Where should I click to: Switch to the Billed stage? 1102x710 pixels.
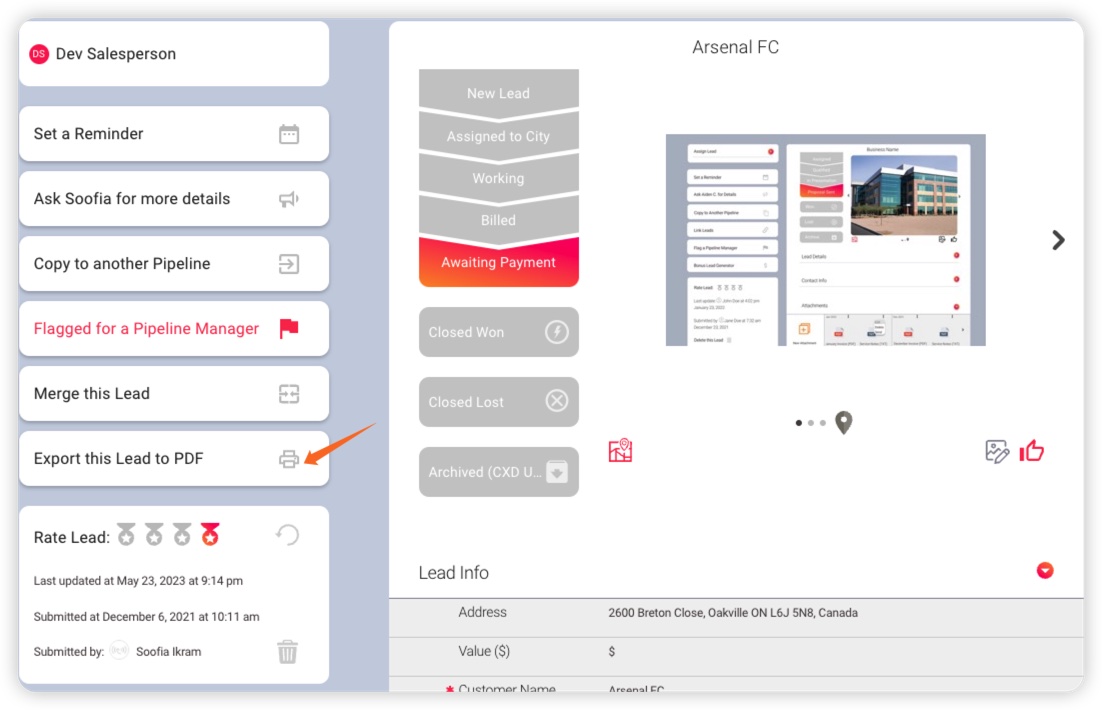[498, 220]
